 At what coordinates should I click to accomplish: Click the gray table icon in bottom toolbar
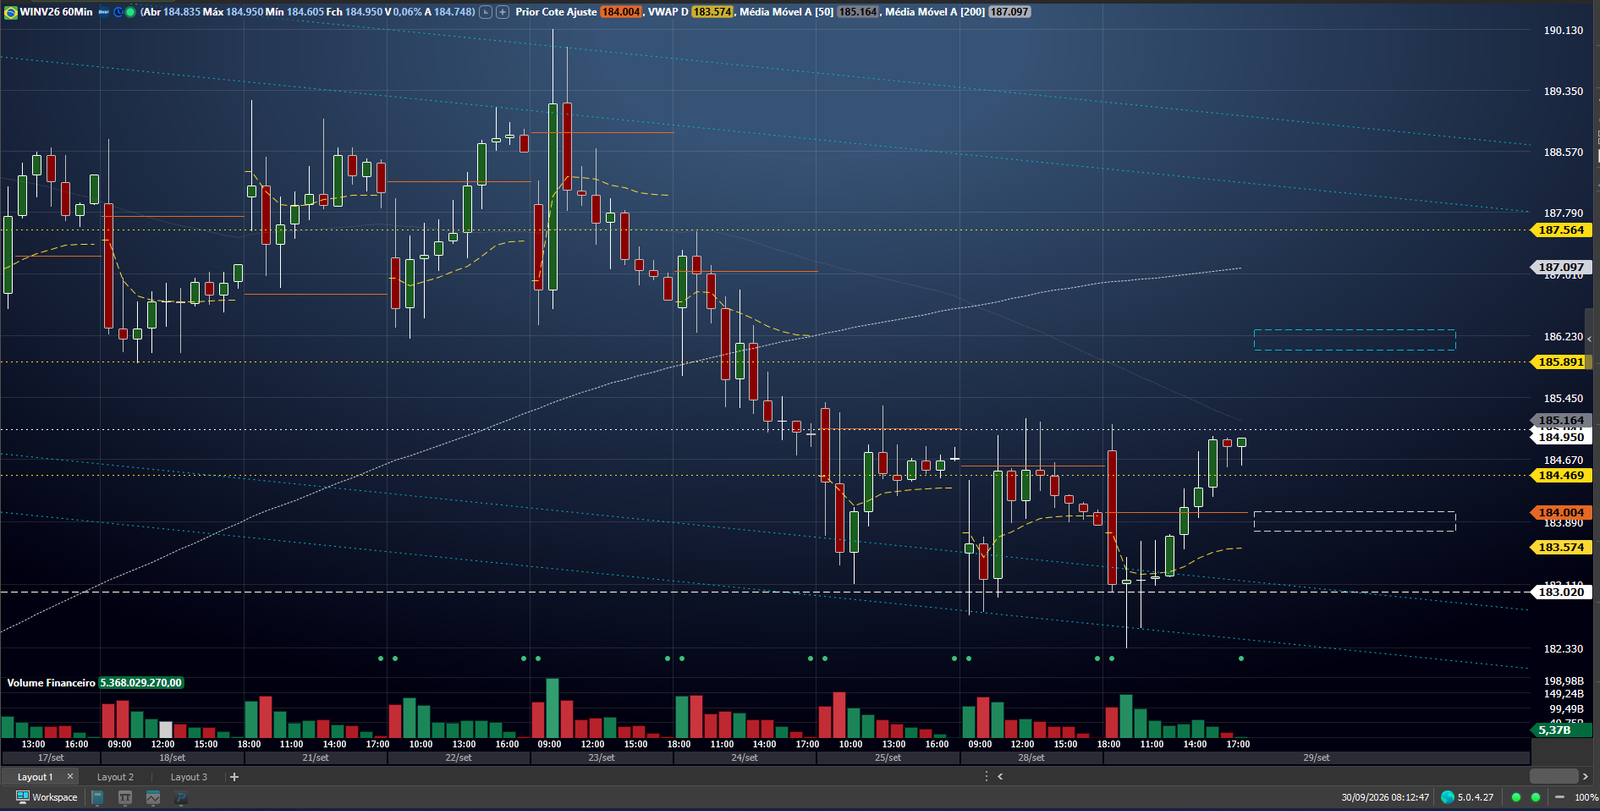point(125,797)
